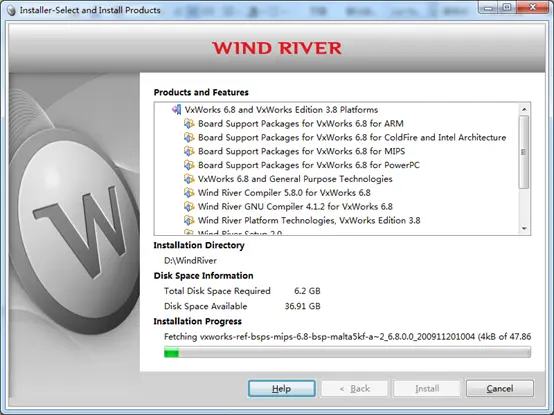
Task: Click the Installation Directory heading
Action: coord(199,245)
